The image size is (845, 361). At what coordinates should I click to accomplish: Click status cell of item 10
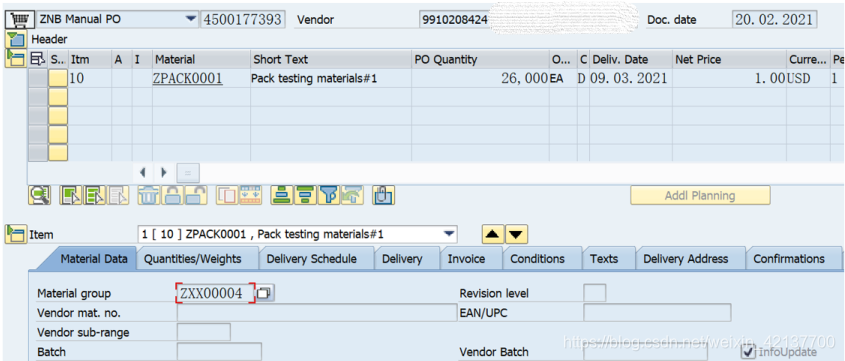coord(58,79)
